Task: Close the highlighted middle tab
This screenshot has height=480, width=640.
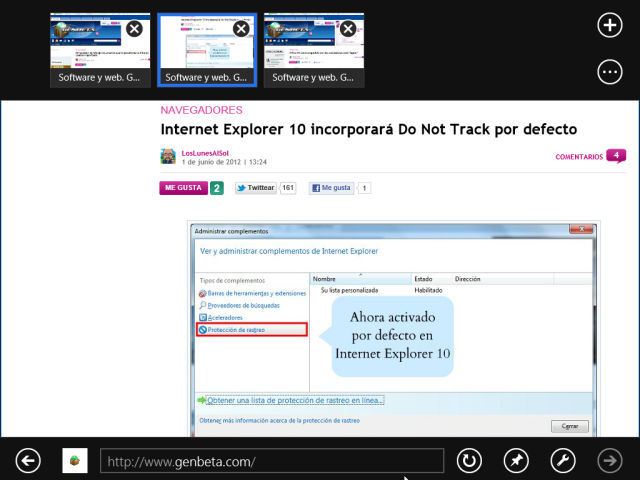Action: coord(241,29)
